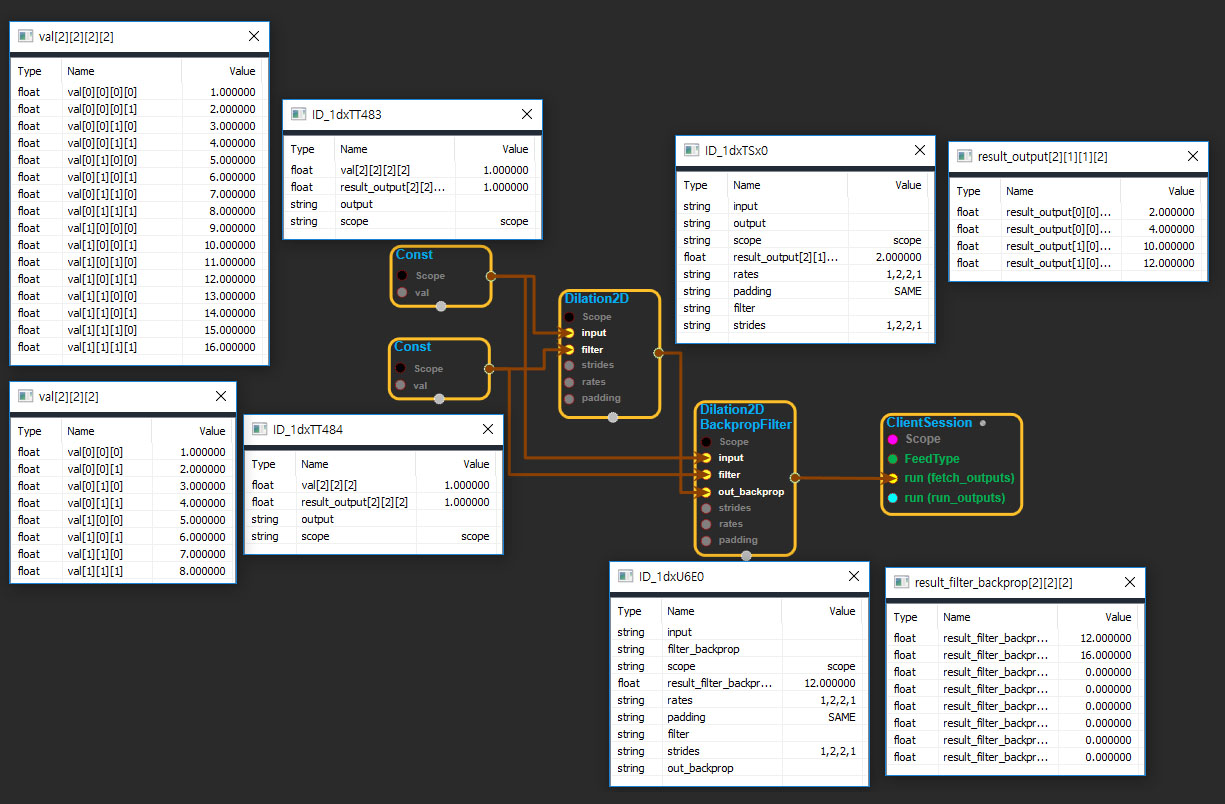The image size is (1225, 804).
Task: Click the cyan run (run_outputs) pin
Action: coord(892,498)
